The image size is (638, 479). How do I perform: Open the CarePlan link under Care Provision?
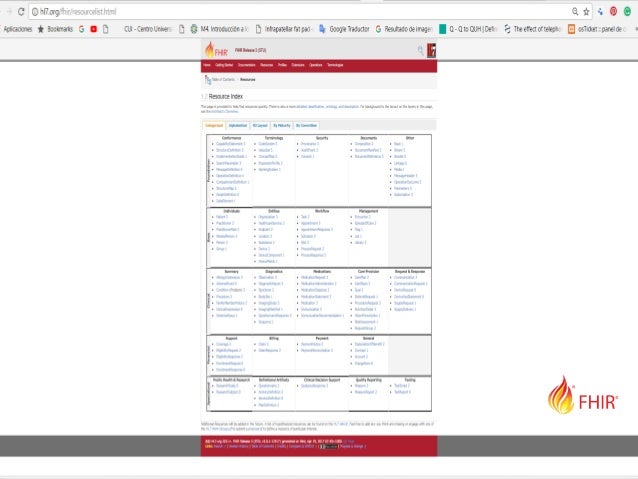(x=362, y=277)
